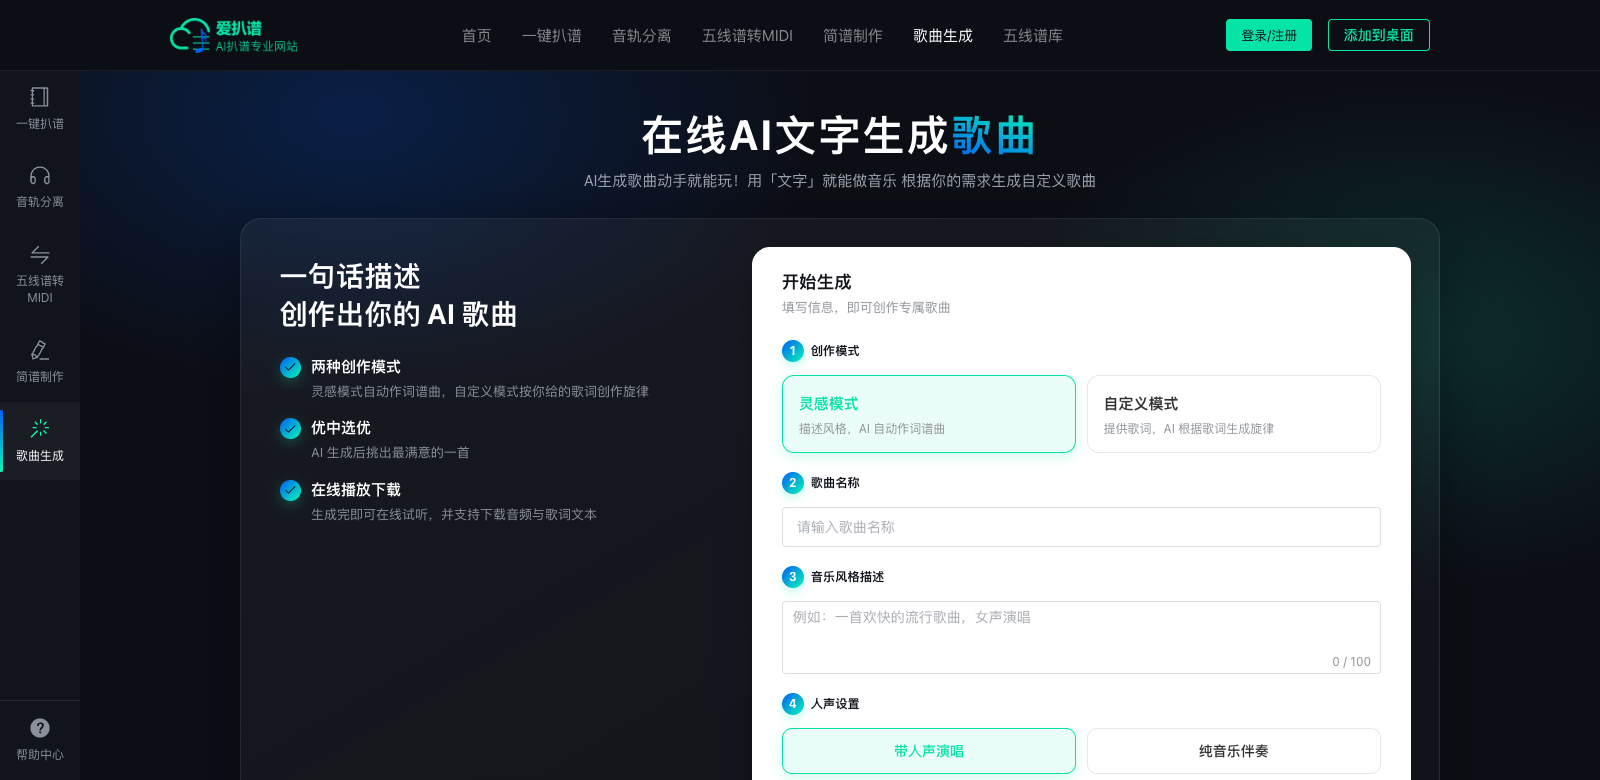This screenshot has height=780, width=1600.
Task: Open 歌曲生成 in top navigation
Action: [x=943, y=36]
